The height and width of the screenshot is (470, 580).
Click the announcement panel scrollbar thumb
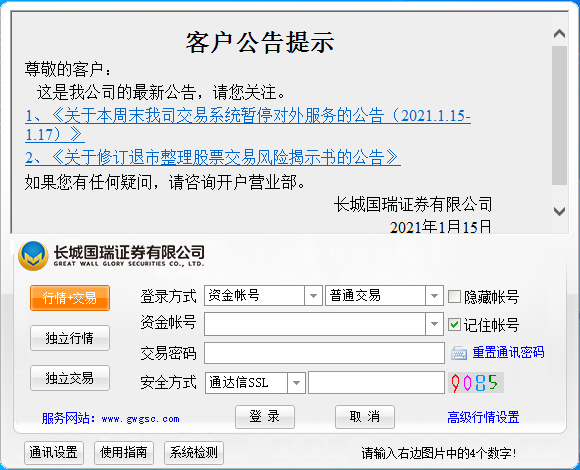(559, 115)
